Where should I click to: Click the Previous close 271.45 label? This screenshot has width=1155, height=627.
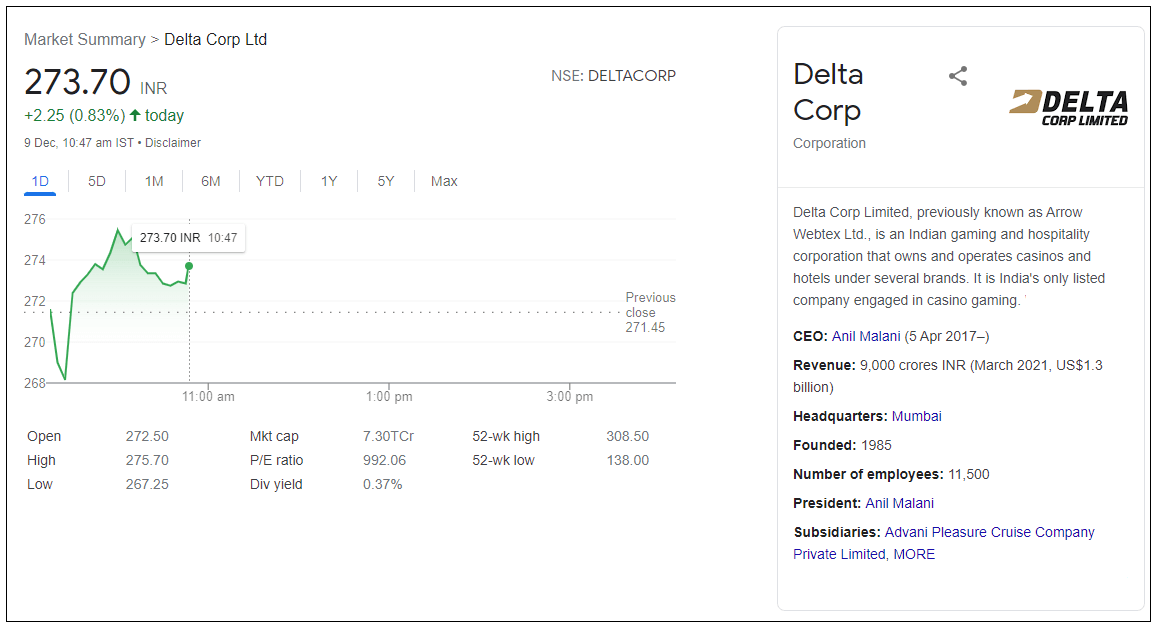point(650,312)
